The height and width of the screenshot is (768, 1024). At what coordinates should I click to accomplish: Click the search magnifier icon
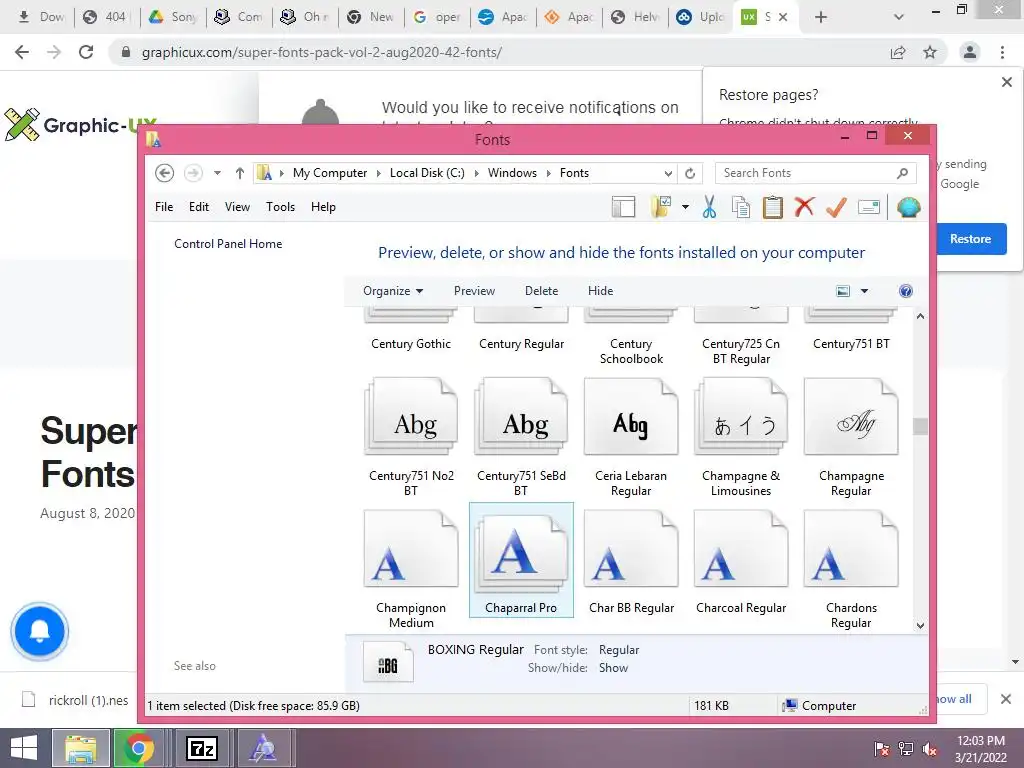903,173
